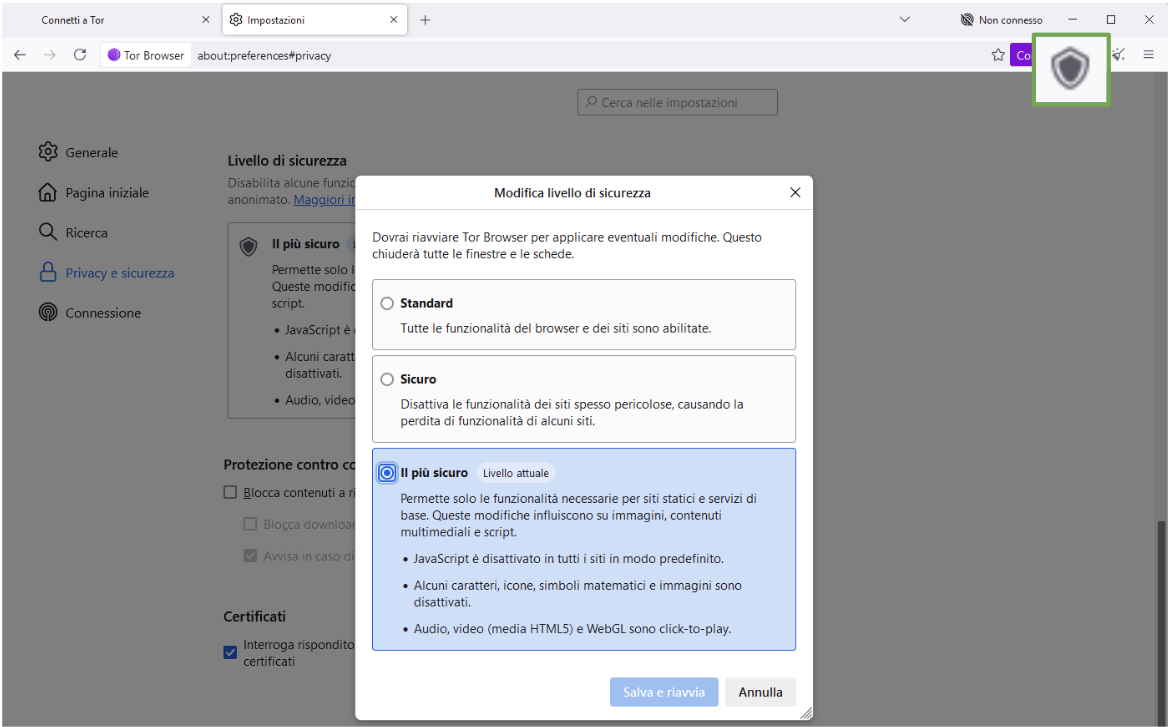
Task: Bookmark the page with the star icon
Action: coord(997,55)
